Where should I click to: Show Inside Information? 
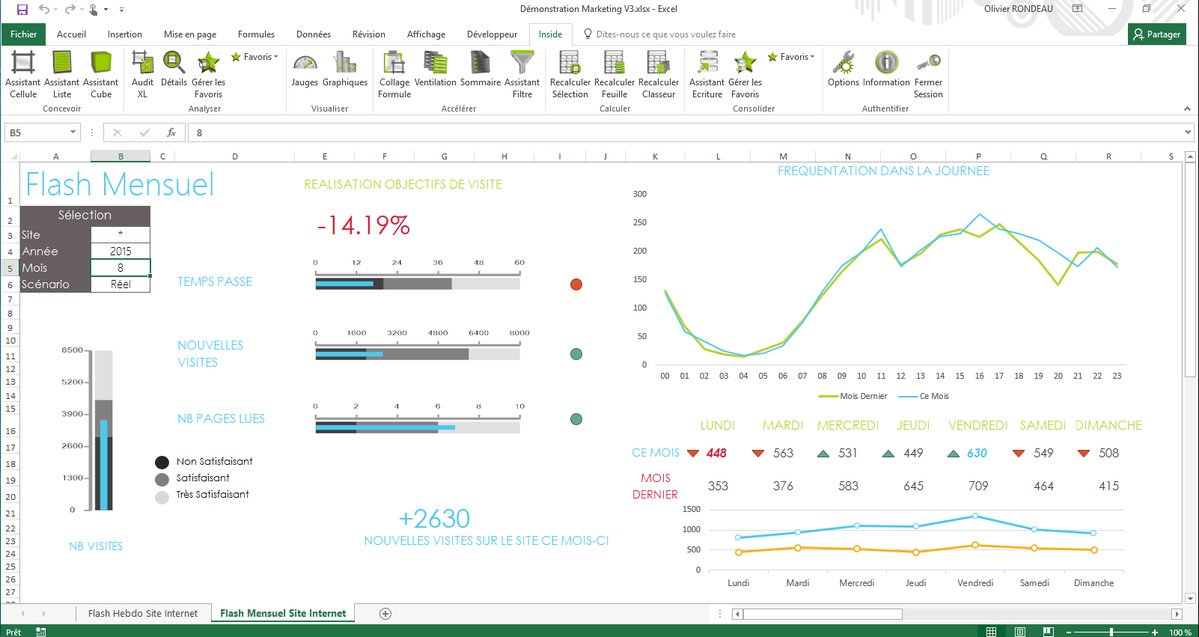(x=886, y=69)
